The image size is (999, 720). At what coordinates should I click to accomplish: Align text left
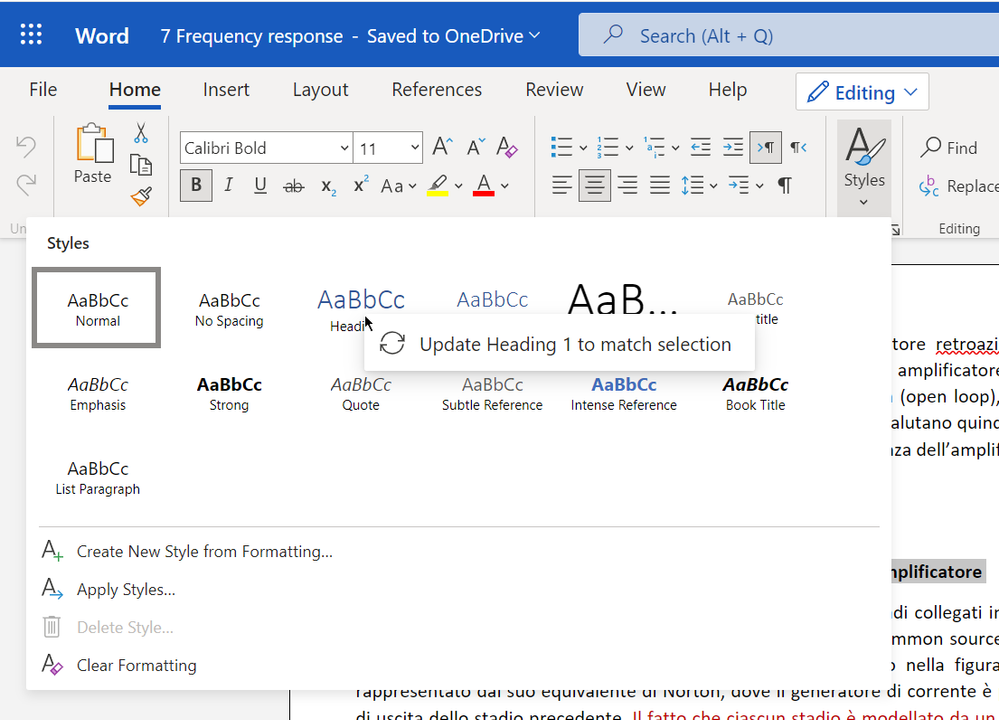[x=561, y=185]
